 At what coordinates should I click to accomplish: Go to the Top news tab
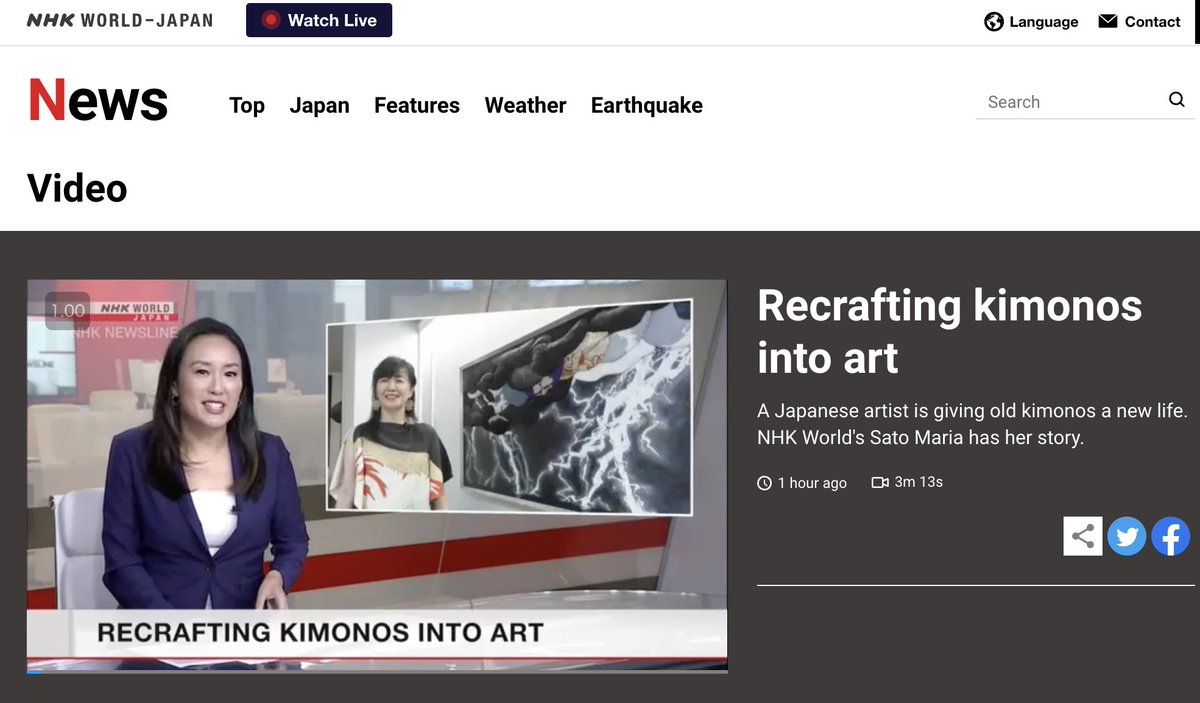coord(247,105)
